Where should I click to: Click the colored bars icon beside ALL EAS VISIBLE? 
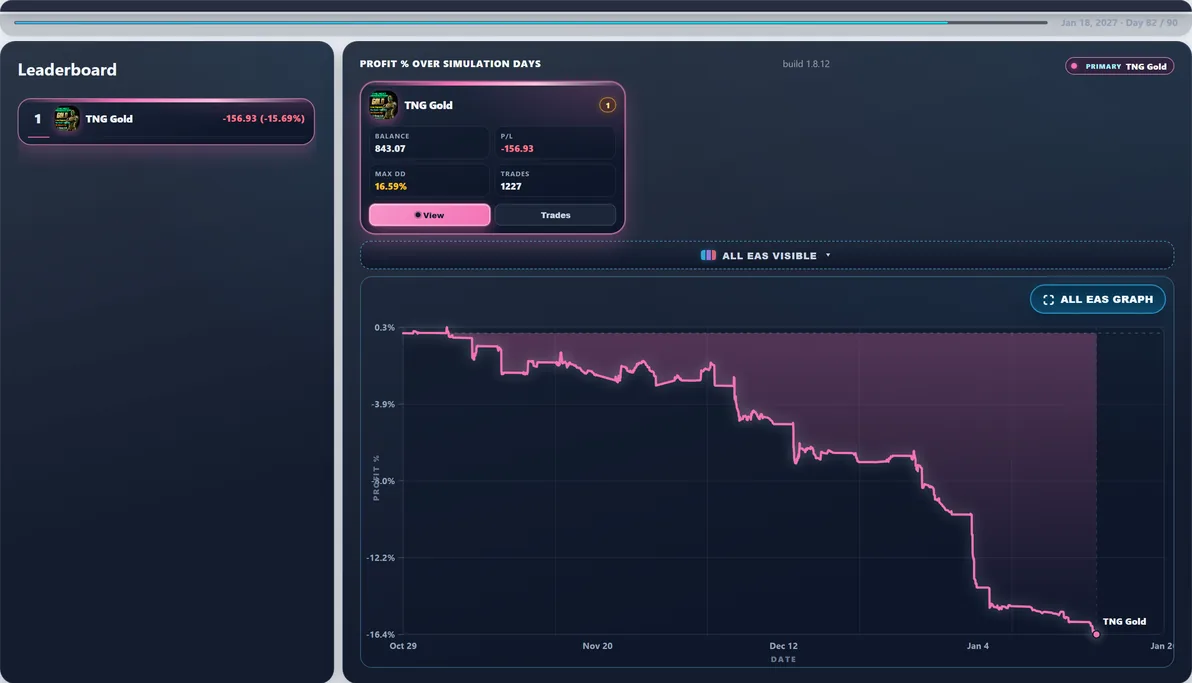(x=708, y=256)
